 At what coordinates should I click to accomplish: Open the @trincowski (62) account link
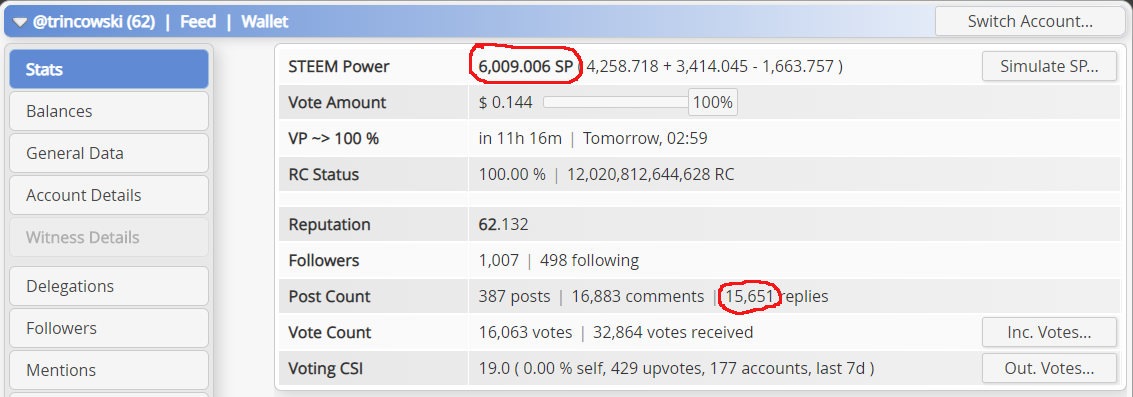click(x=94, y=22)
